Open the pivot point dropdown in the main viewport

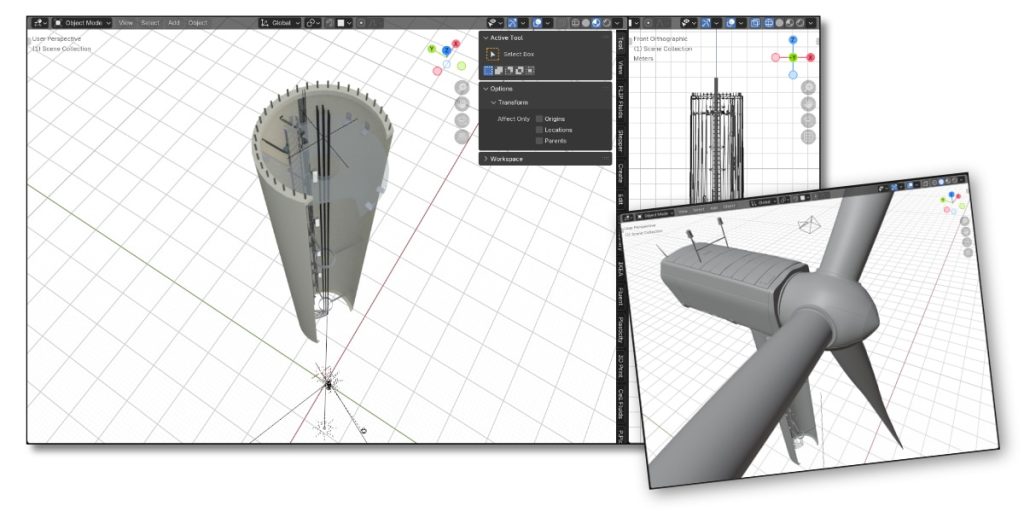[313, 23]
